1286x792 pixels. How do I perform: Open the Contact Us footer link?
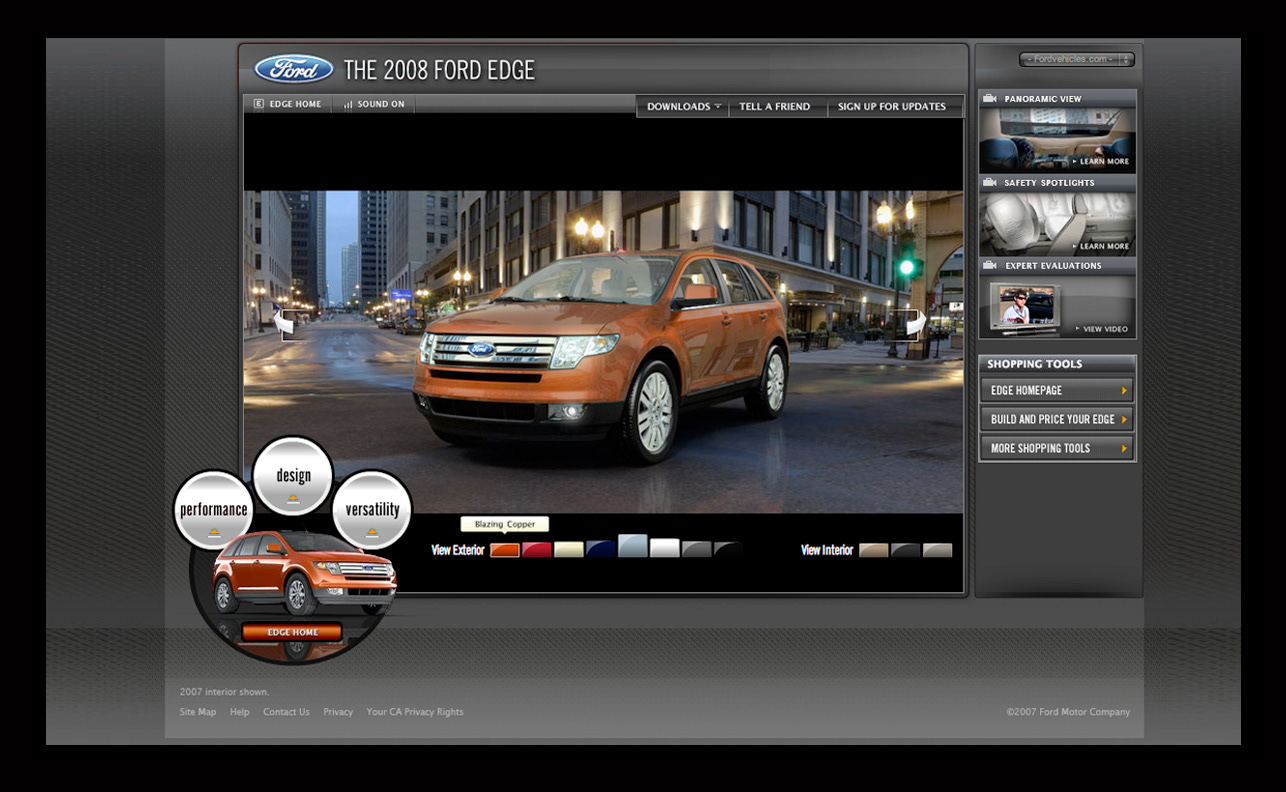pyautogui.click(x=286, y=712)
